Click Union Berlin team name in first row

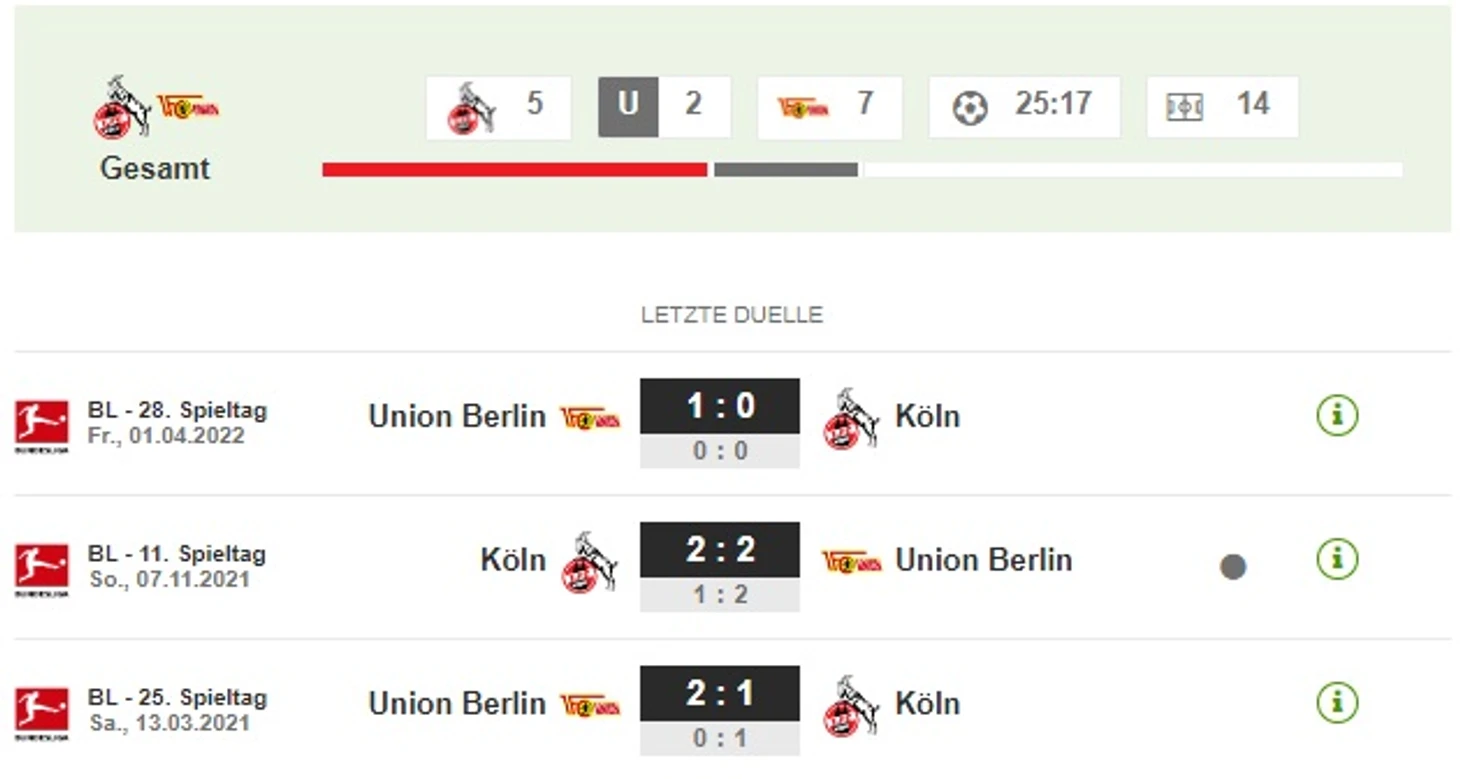(457, 416)
